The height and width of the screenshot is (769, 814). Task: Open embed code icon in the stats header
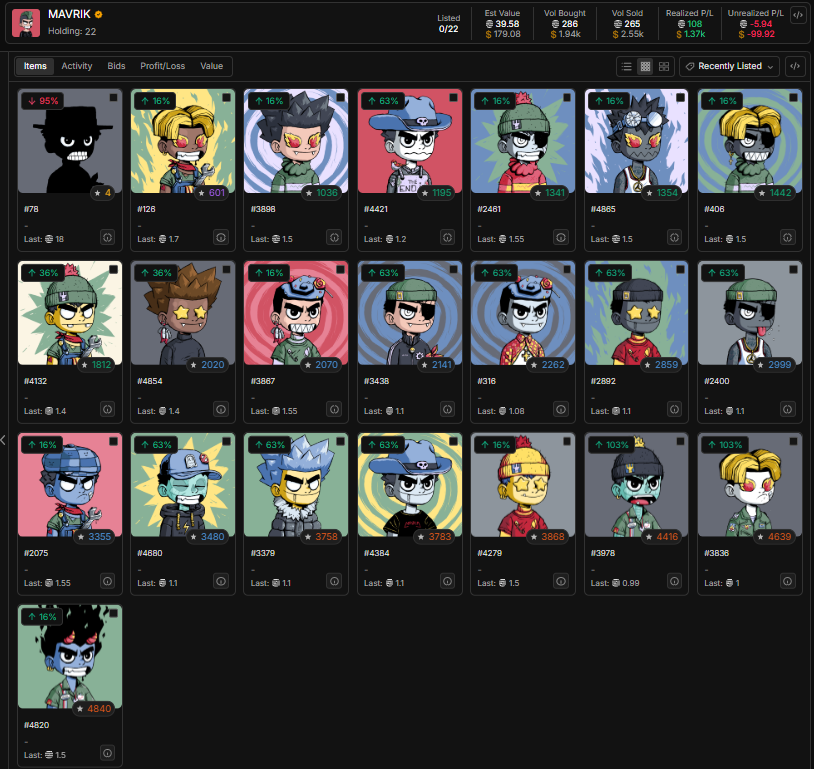tap(798, 15)
